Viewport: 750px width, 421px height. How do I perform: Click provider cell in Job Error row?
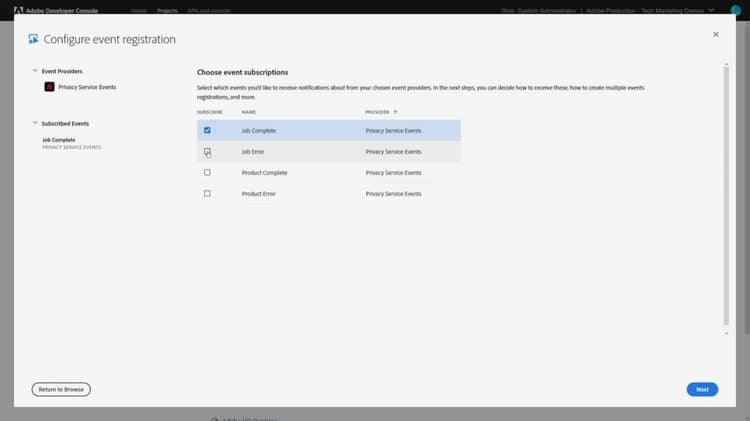click(x=394, y=152)
